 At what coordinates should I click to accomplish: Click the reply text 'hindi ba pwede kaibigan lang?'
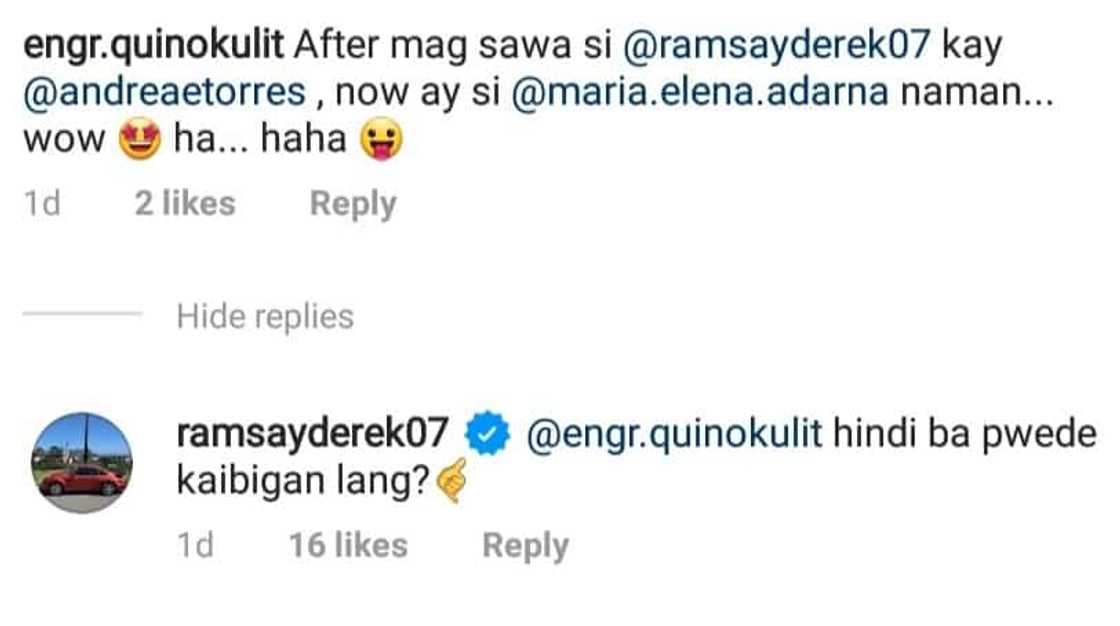click(x=636, y=457)
